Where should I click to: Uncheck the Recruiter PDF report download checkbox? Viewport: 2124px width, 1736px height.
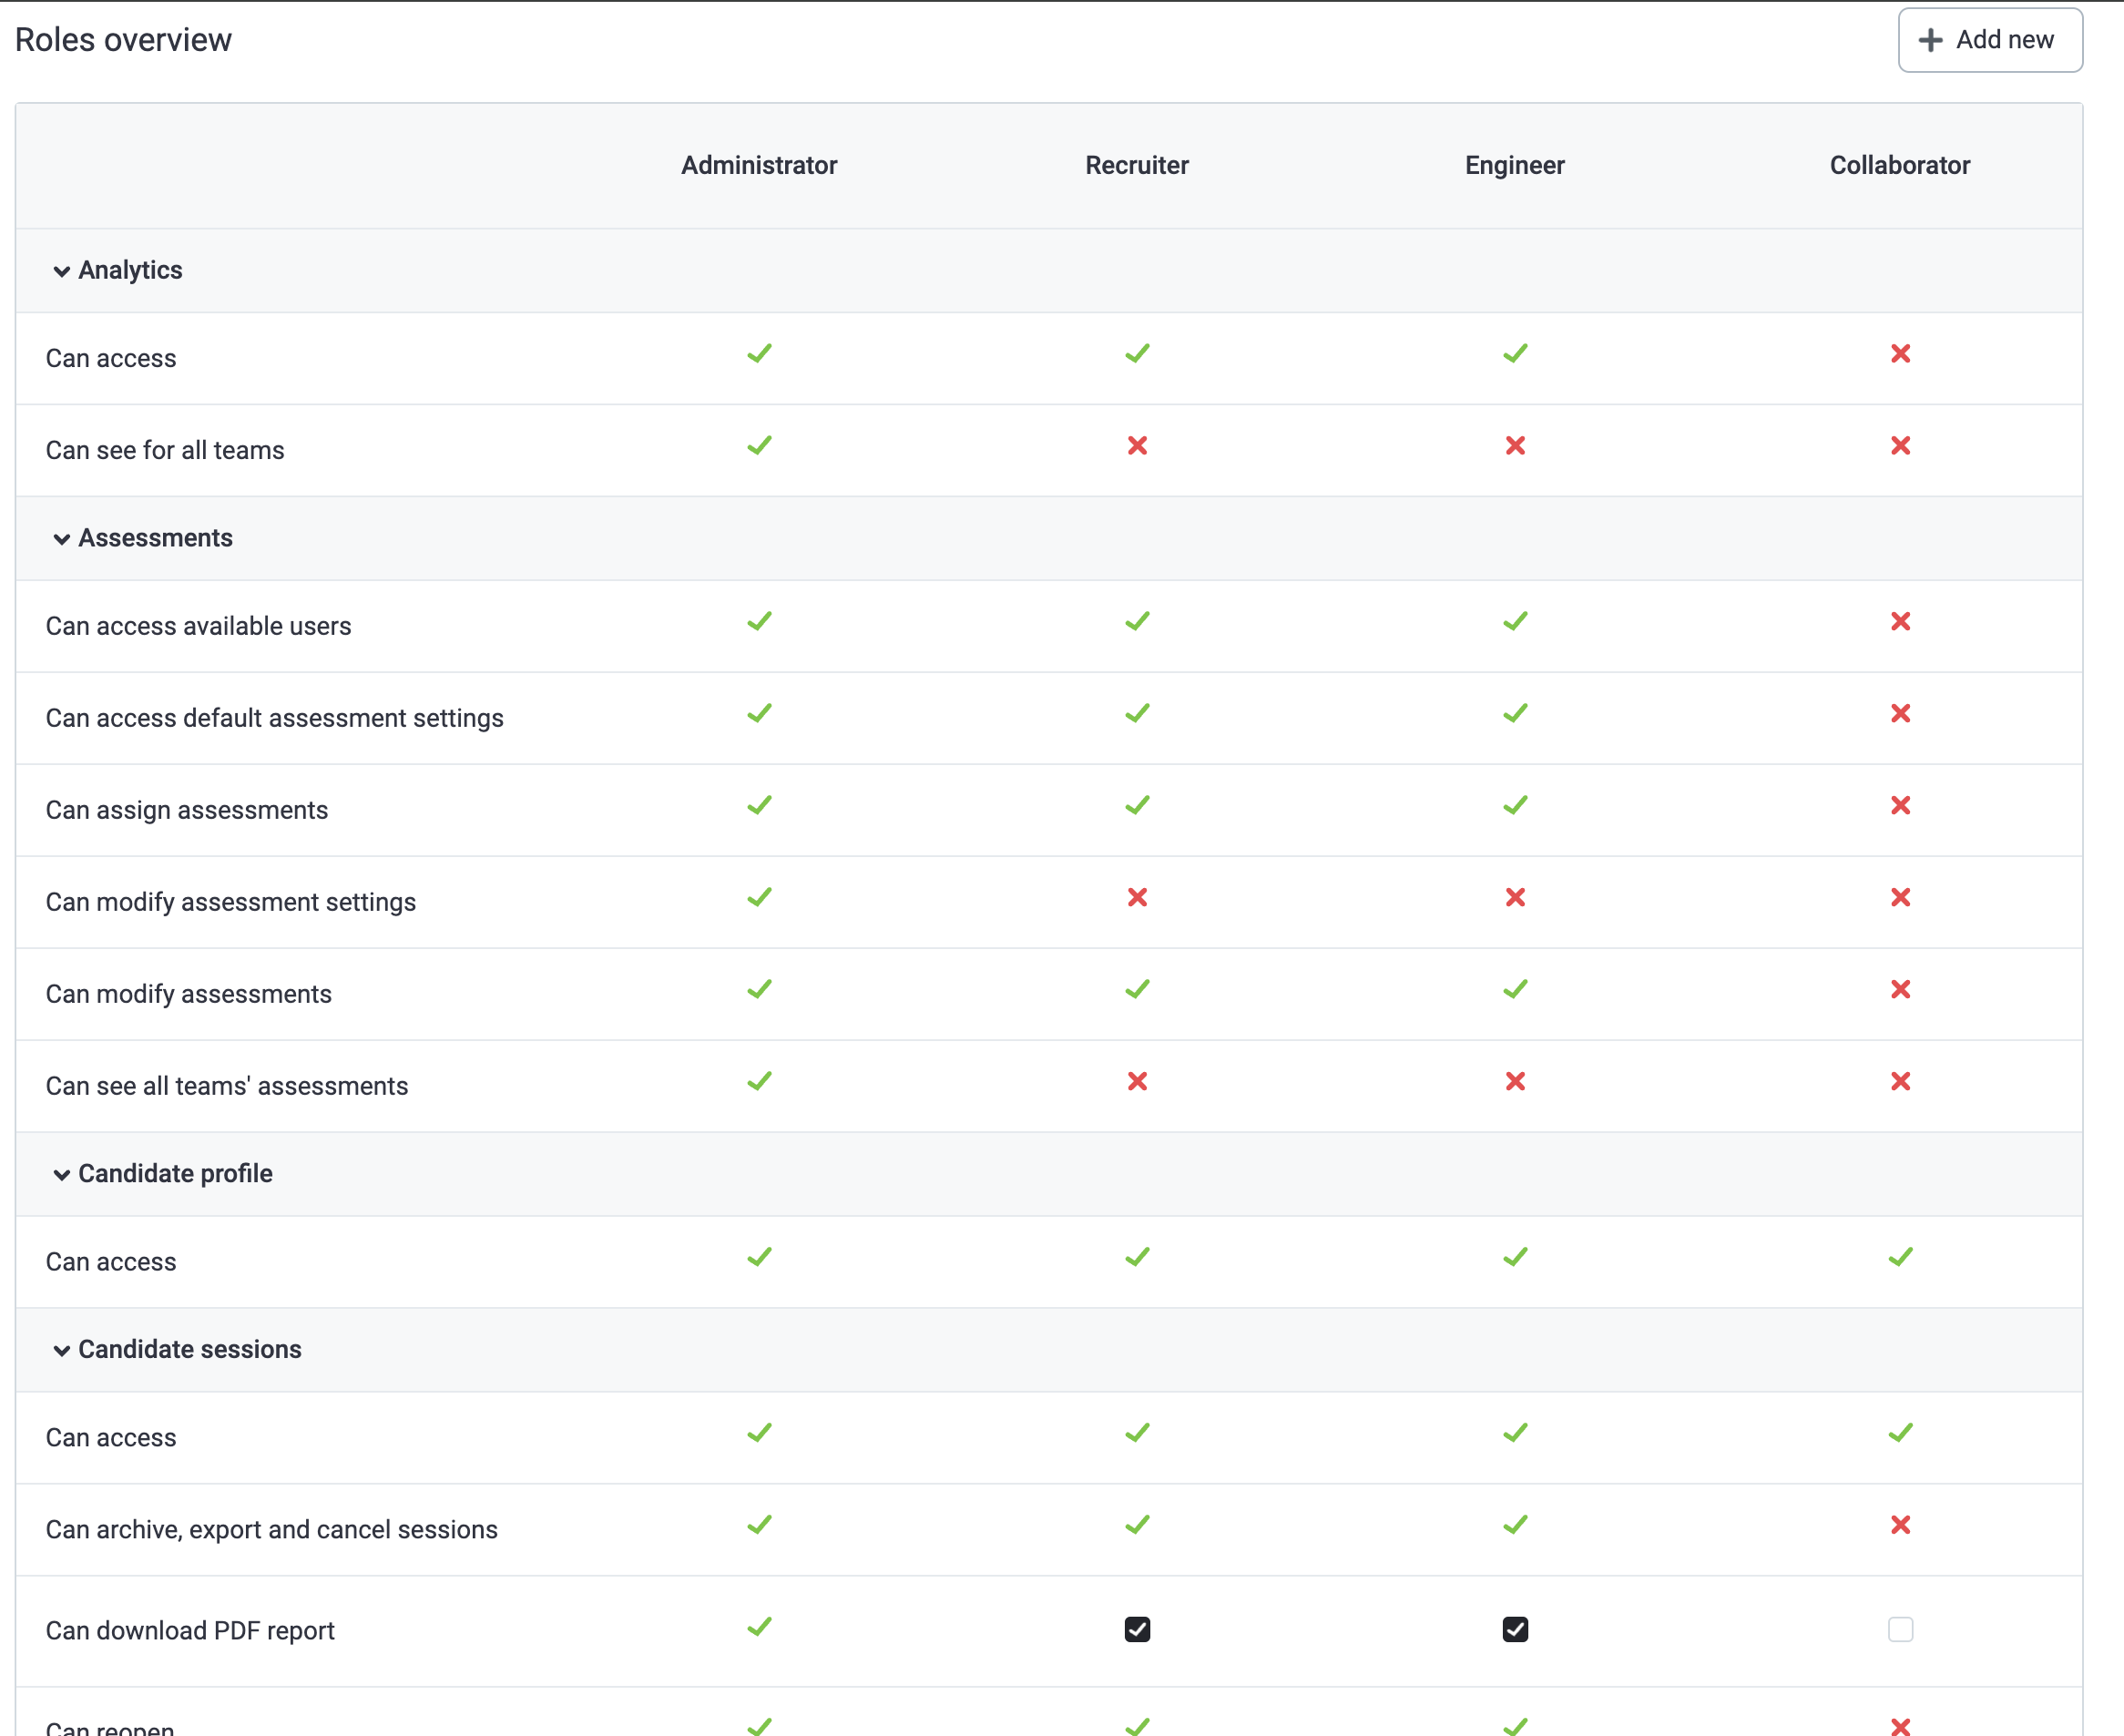(x=1137, y=1629)
